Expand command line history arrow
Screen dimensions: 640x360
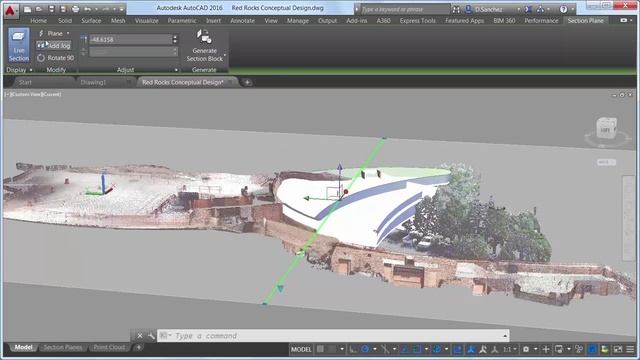coord(505,336)
